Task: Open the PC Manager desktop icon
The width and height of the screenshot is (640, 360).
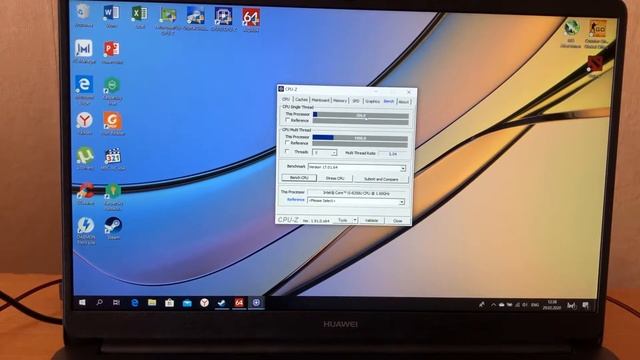Action: [84, 50]
